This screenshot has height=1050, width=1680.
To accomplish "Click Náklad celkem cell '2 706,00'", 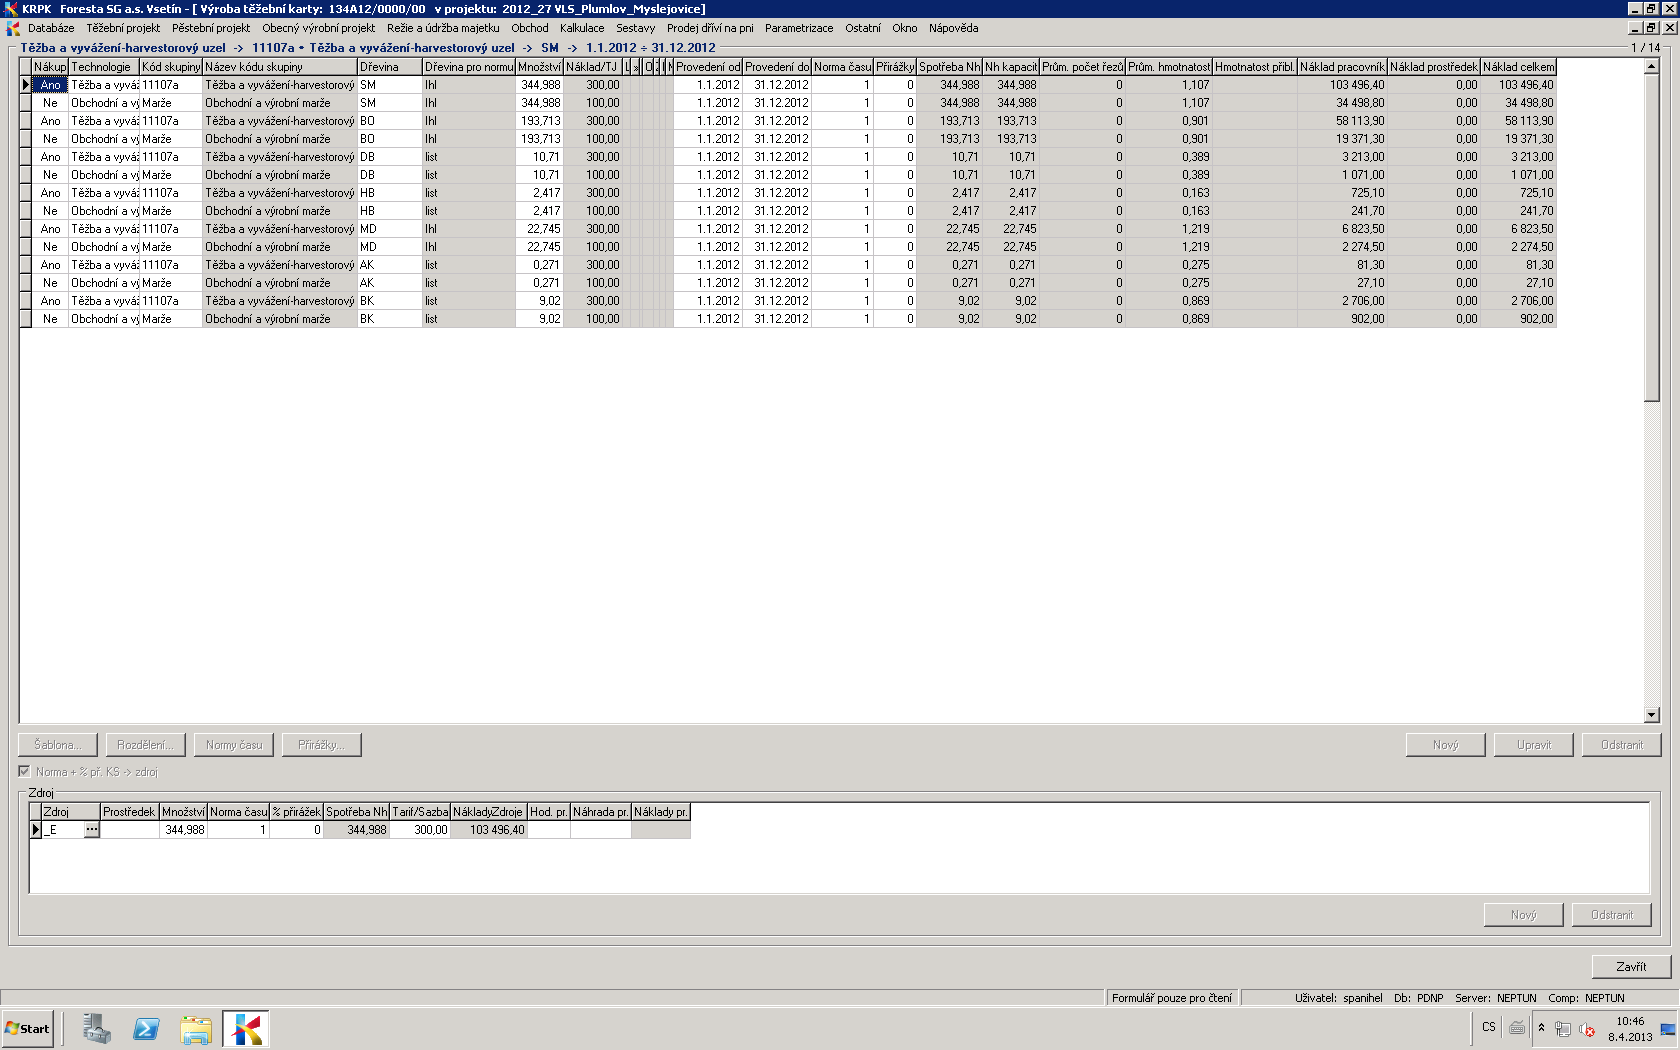I will pyautogui.click(x=1518, y=301).
